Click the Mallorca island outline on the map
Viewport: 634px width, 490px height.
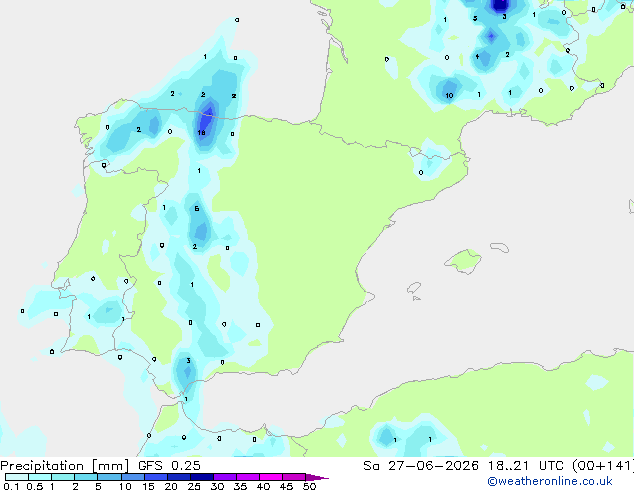pyautogui.click(x=463, y=261)
